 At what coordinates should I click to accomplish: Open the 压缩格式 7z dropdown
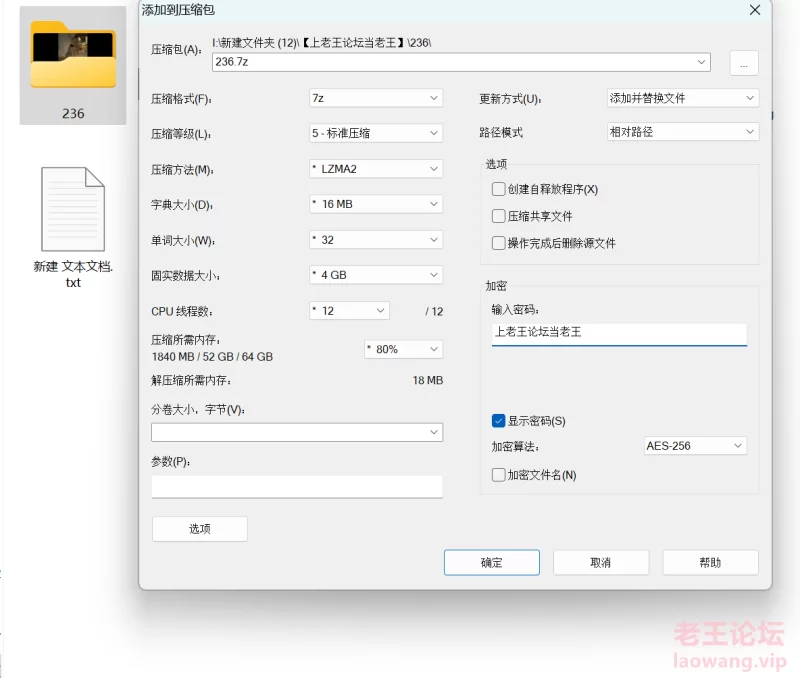point(376,98)
